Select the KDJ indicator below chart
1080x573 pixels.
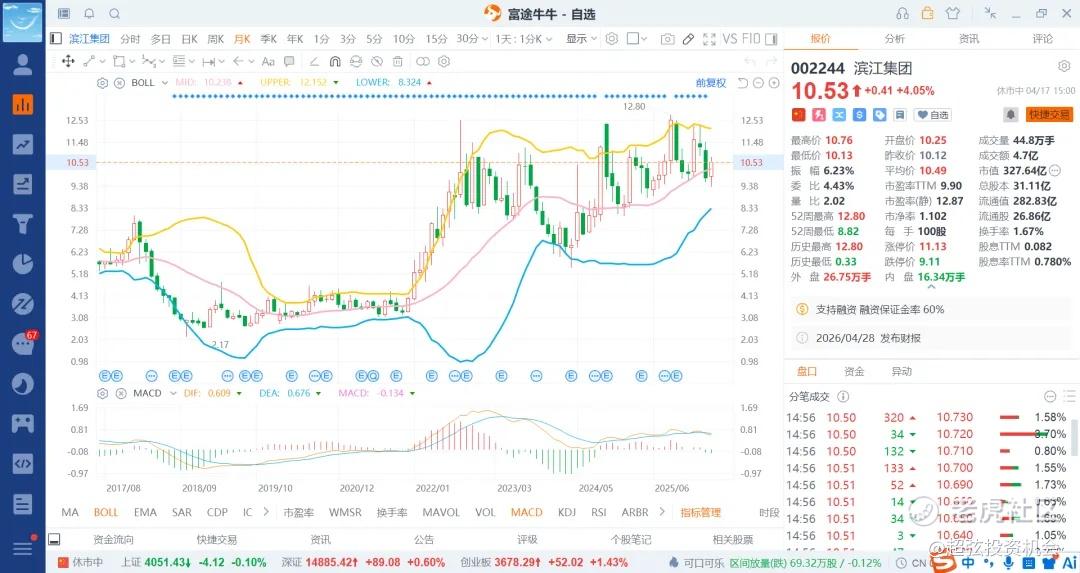(565, 512)
